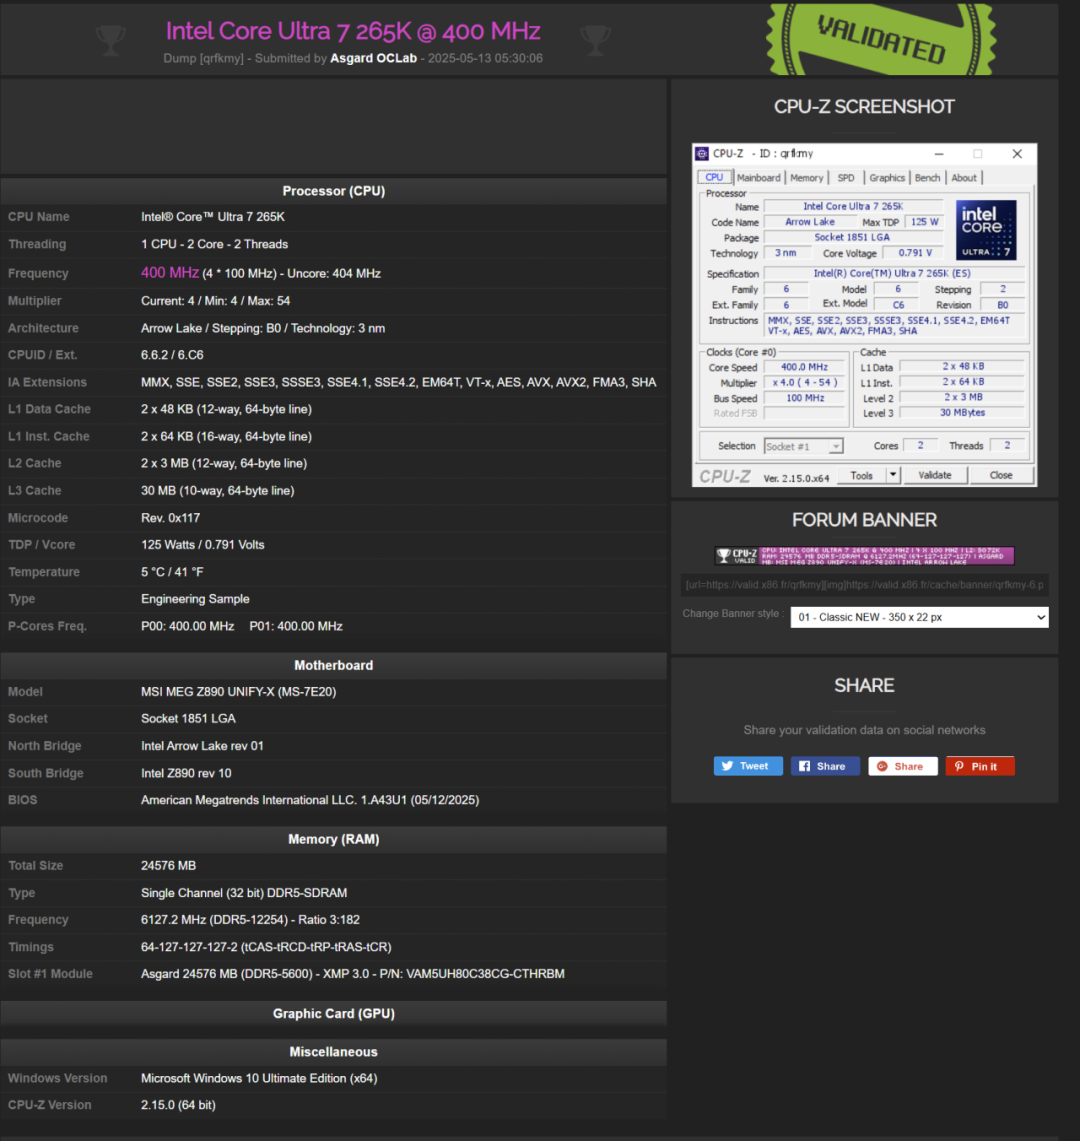Click the forum banner preview image
This screenshot has width=1080, height=1141.
click(864, 556)
